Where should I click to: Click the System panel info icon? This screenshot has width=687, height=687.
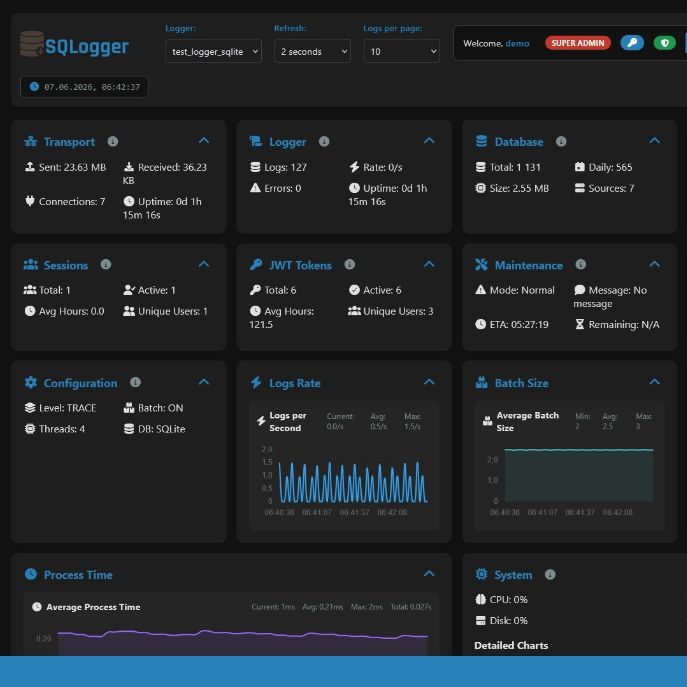[550, 574]
